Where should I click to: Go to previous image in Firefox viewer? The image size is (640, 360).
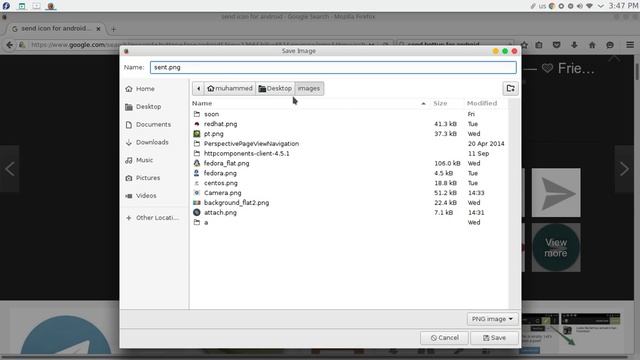[10, 169]
